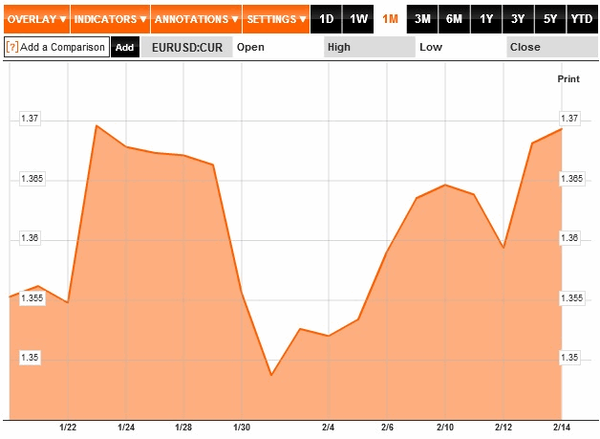Click the left 1.36 axis label

point(30,238)
